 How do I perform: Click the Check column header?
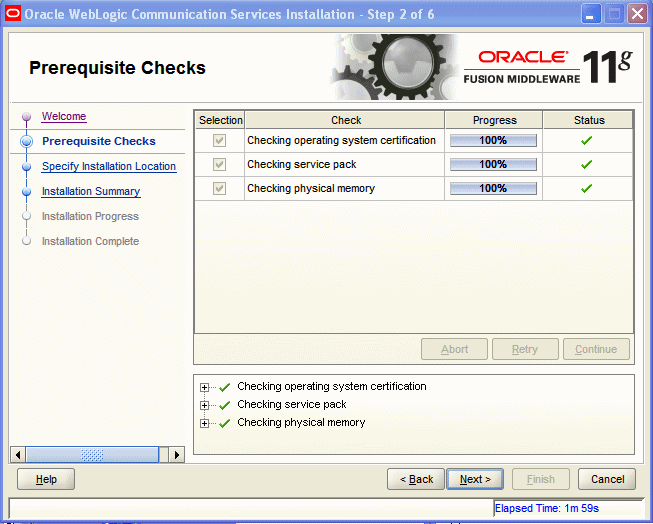pos(346,120)
